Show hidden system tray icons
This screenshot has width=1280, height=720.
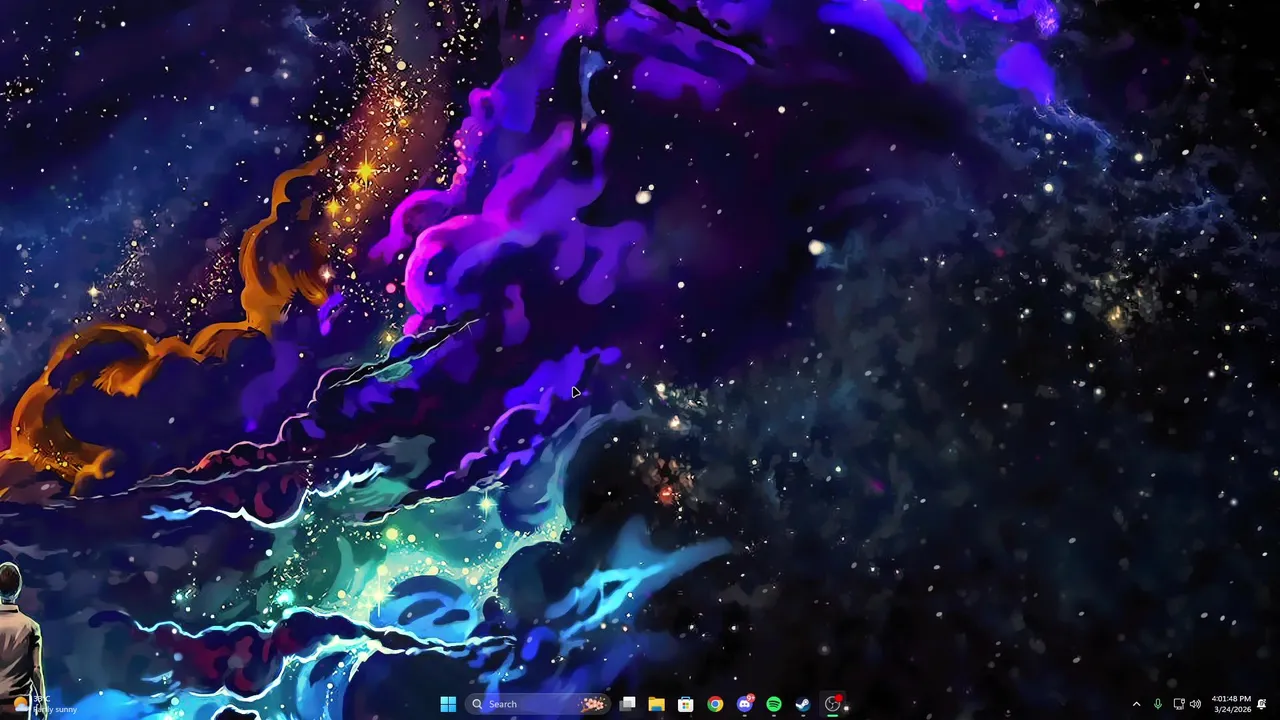1136,704
